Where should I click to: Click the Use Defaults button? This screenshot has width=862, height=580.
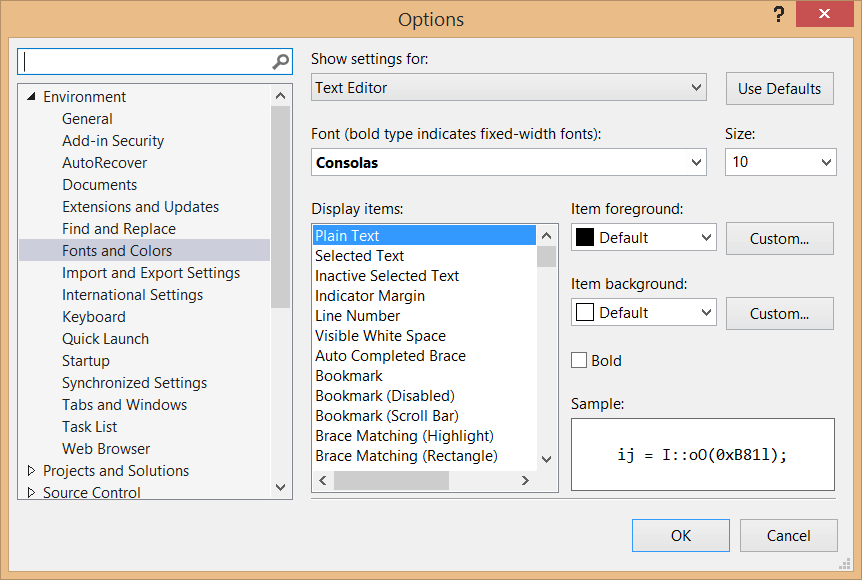780,89
